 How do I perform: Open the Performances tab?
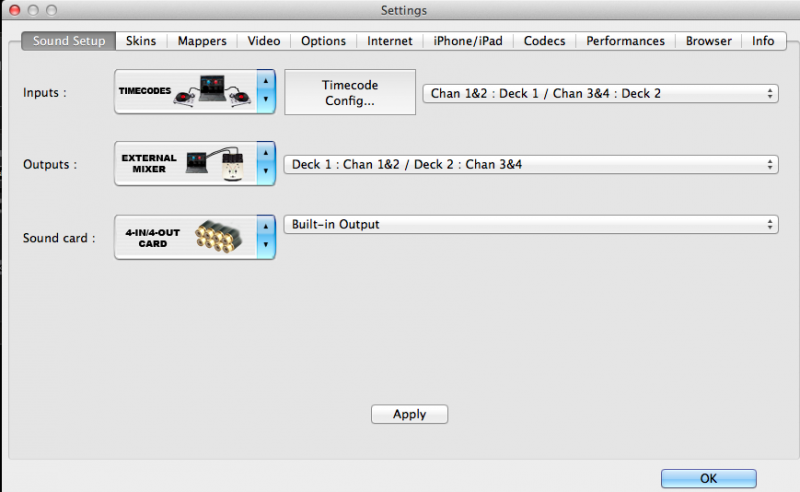coord(625,41)
